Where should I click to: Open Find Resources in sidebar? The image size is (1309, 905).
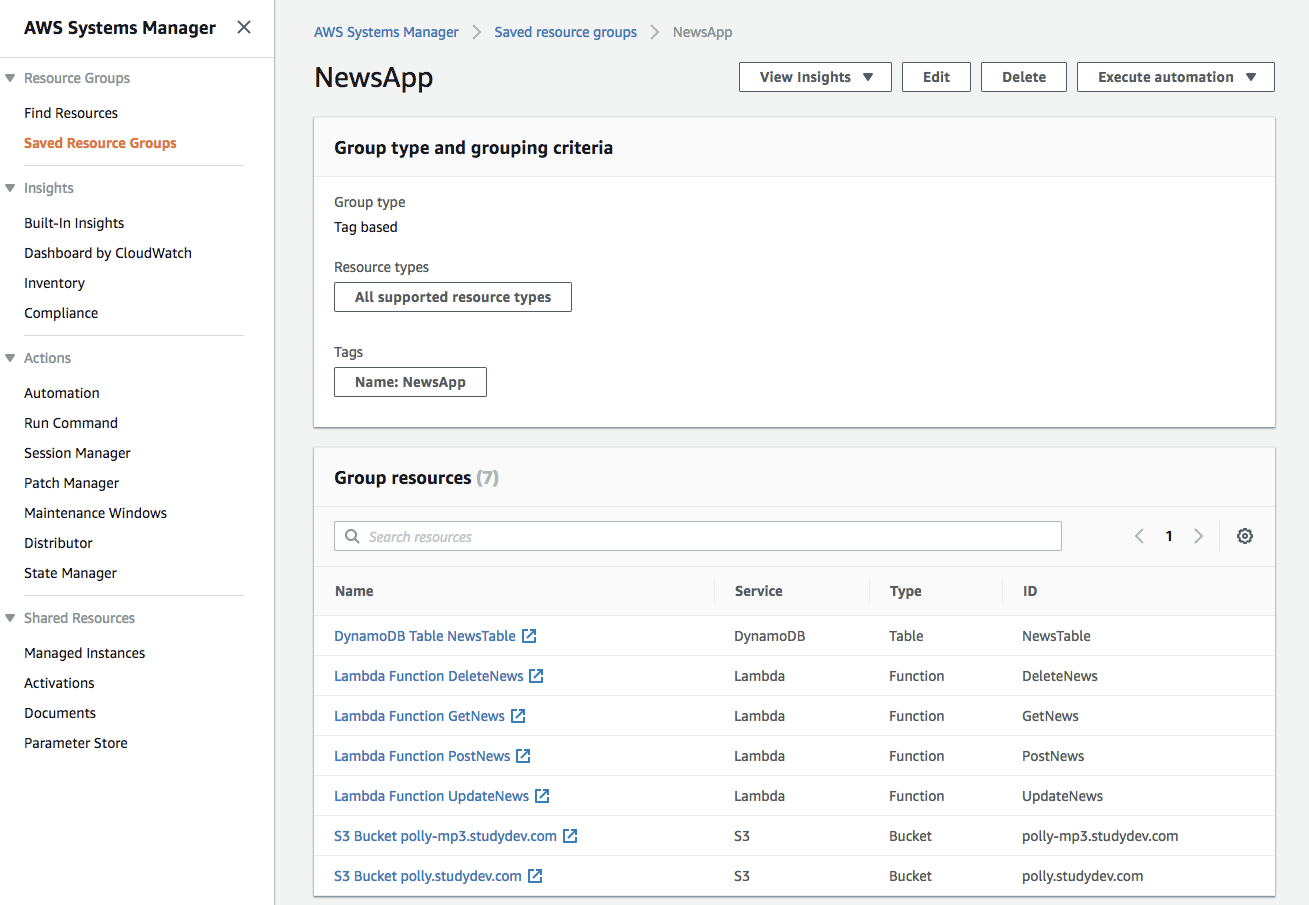(71, 113)
